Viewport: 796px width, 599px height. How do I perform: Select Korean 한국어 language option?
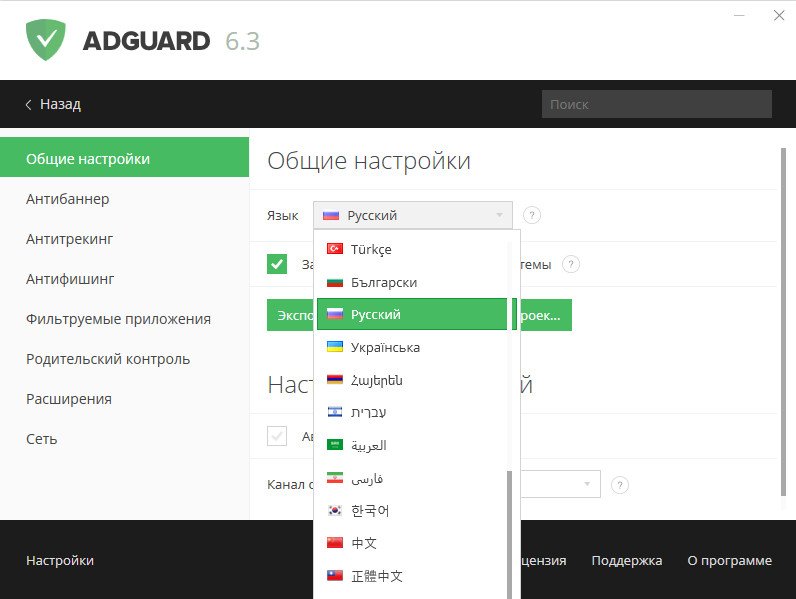[412, 510]
